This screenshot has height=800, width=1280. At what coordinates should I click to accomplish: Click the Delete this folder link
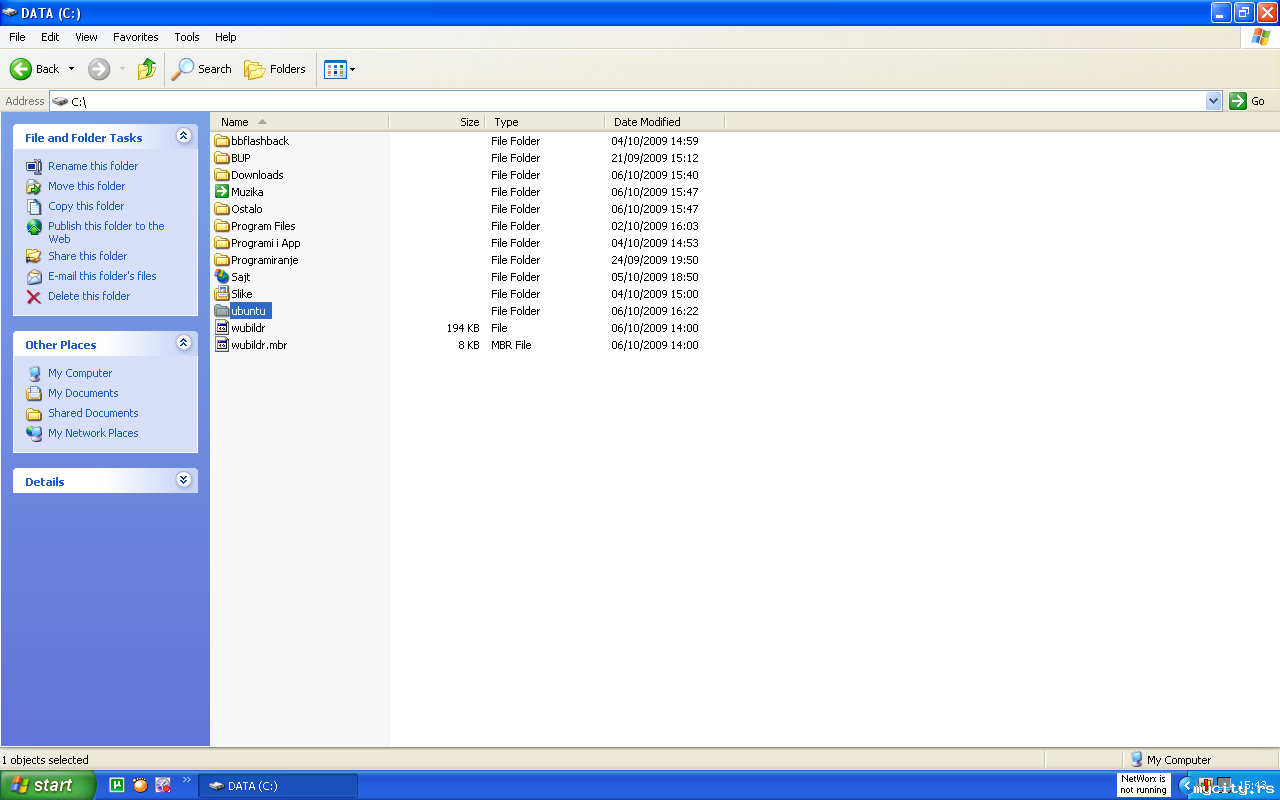89,296
